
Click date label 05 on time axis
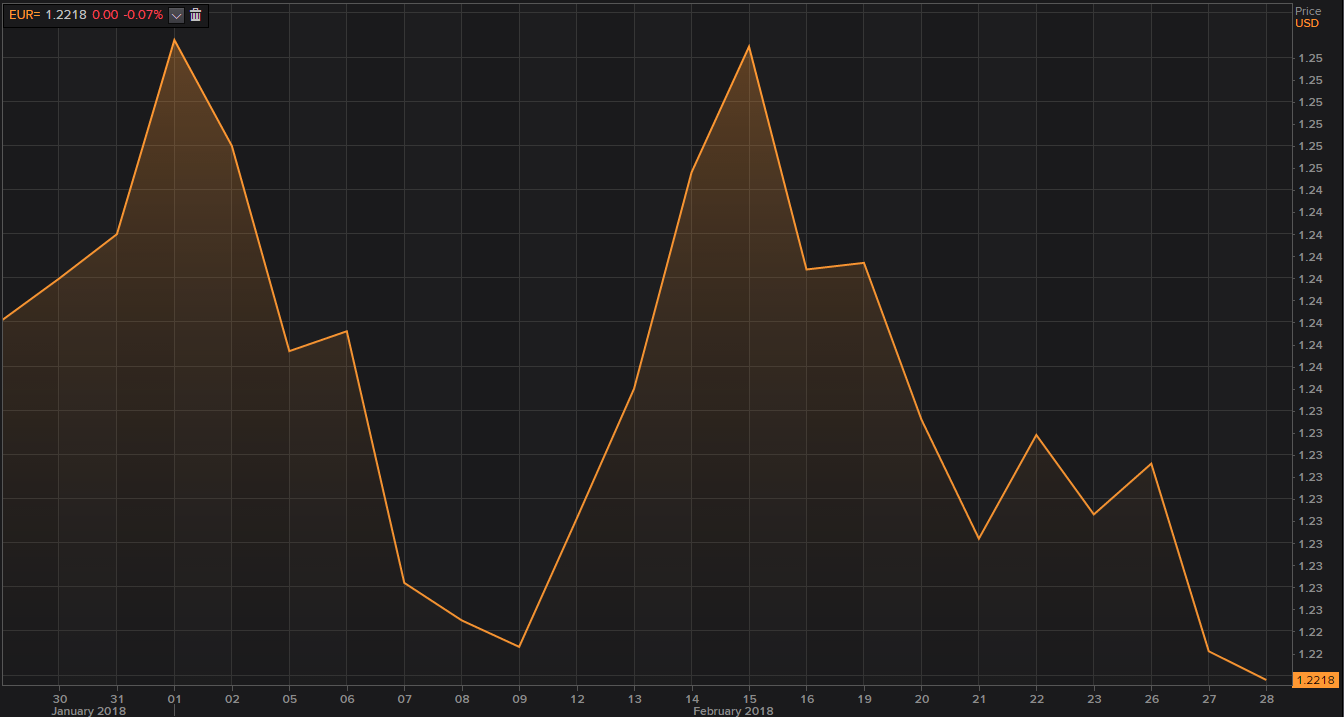coord(289,699)
